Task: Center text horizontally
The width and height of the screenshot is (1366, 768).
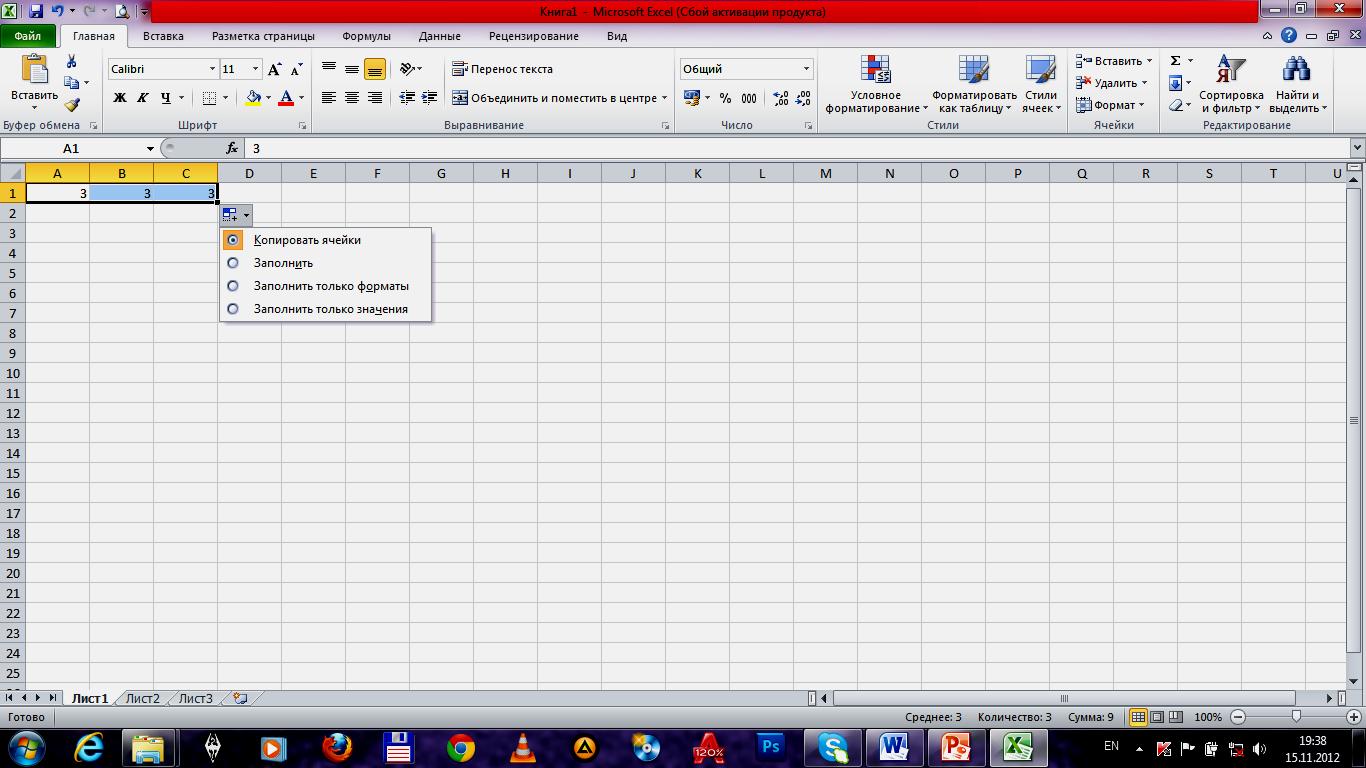Action: (x=352, y=98)
